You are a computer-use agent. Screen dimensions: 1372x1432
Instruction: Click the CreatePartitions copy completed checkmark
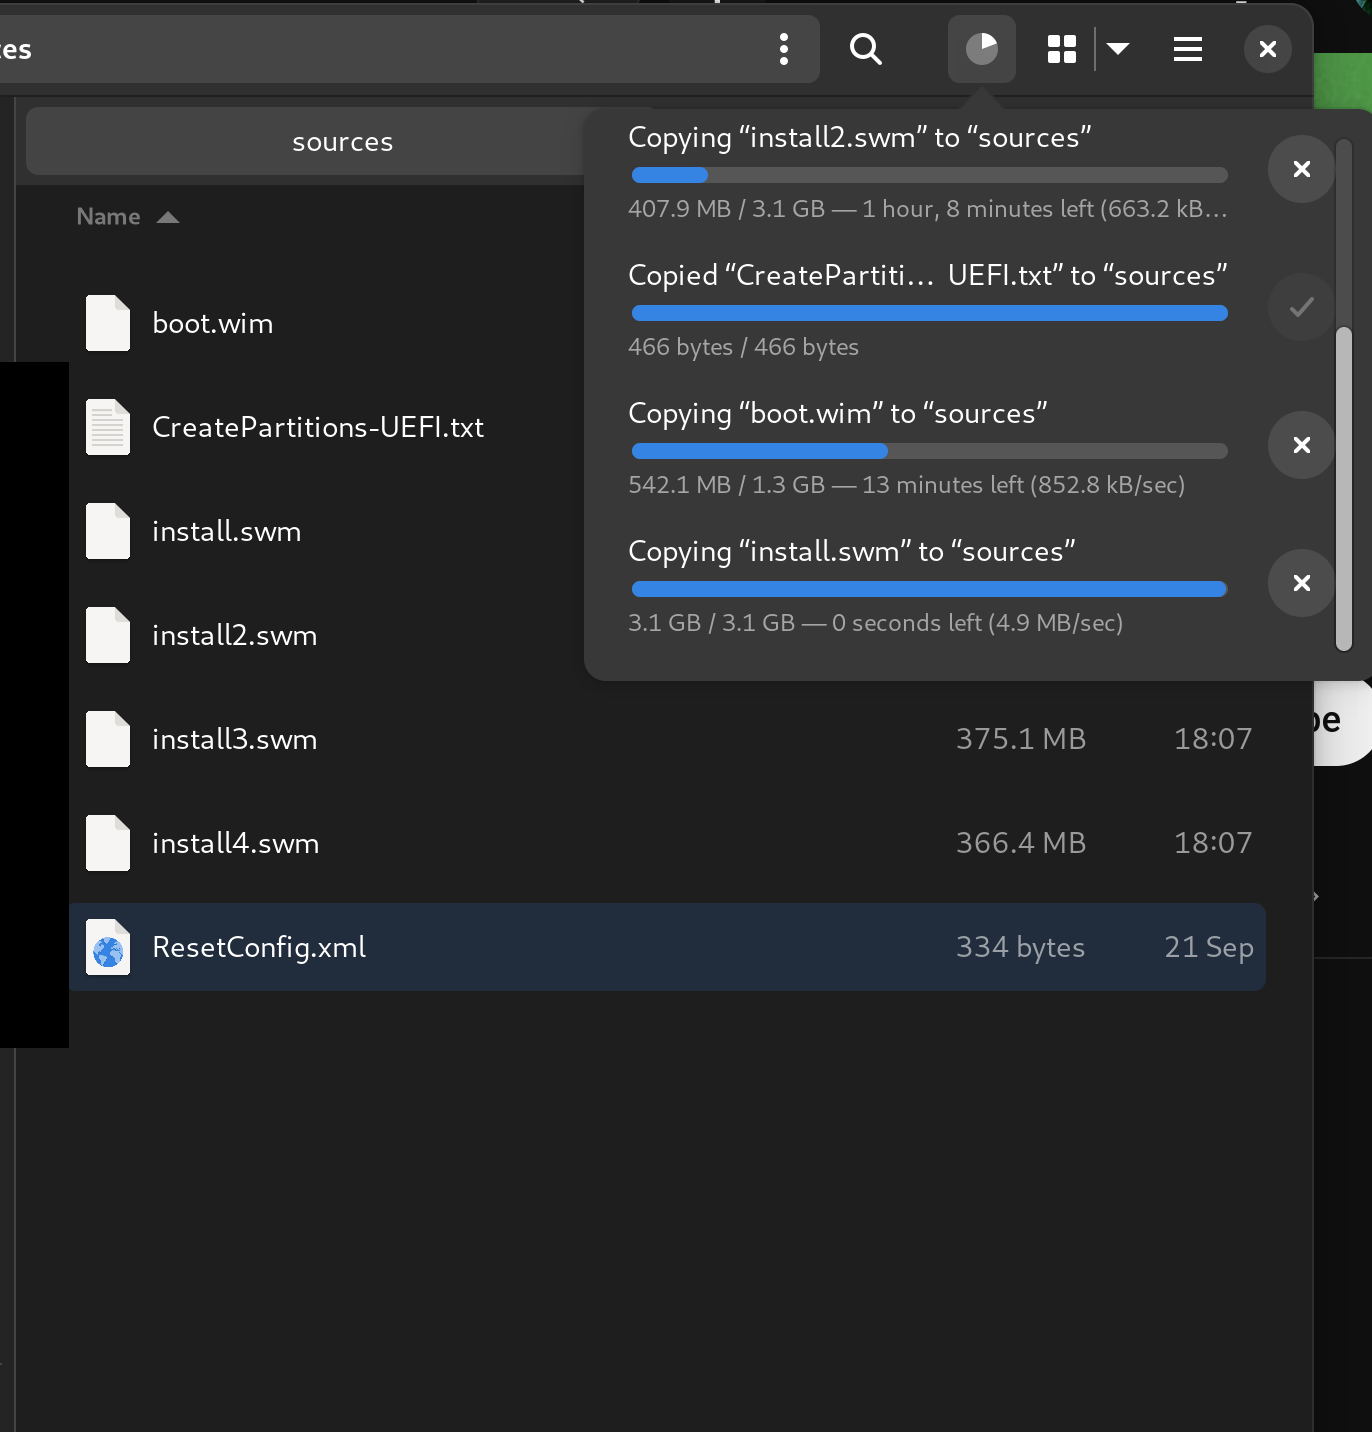coord(1302,307)
